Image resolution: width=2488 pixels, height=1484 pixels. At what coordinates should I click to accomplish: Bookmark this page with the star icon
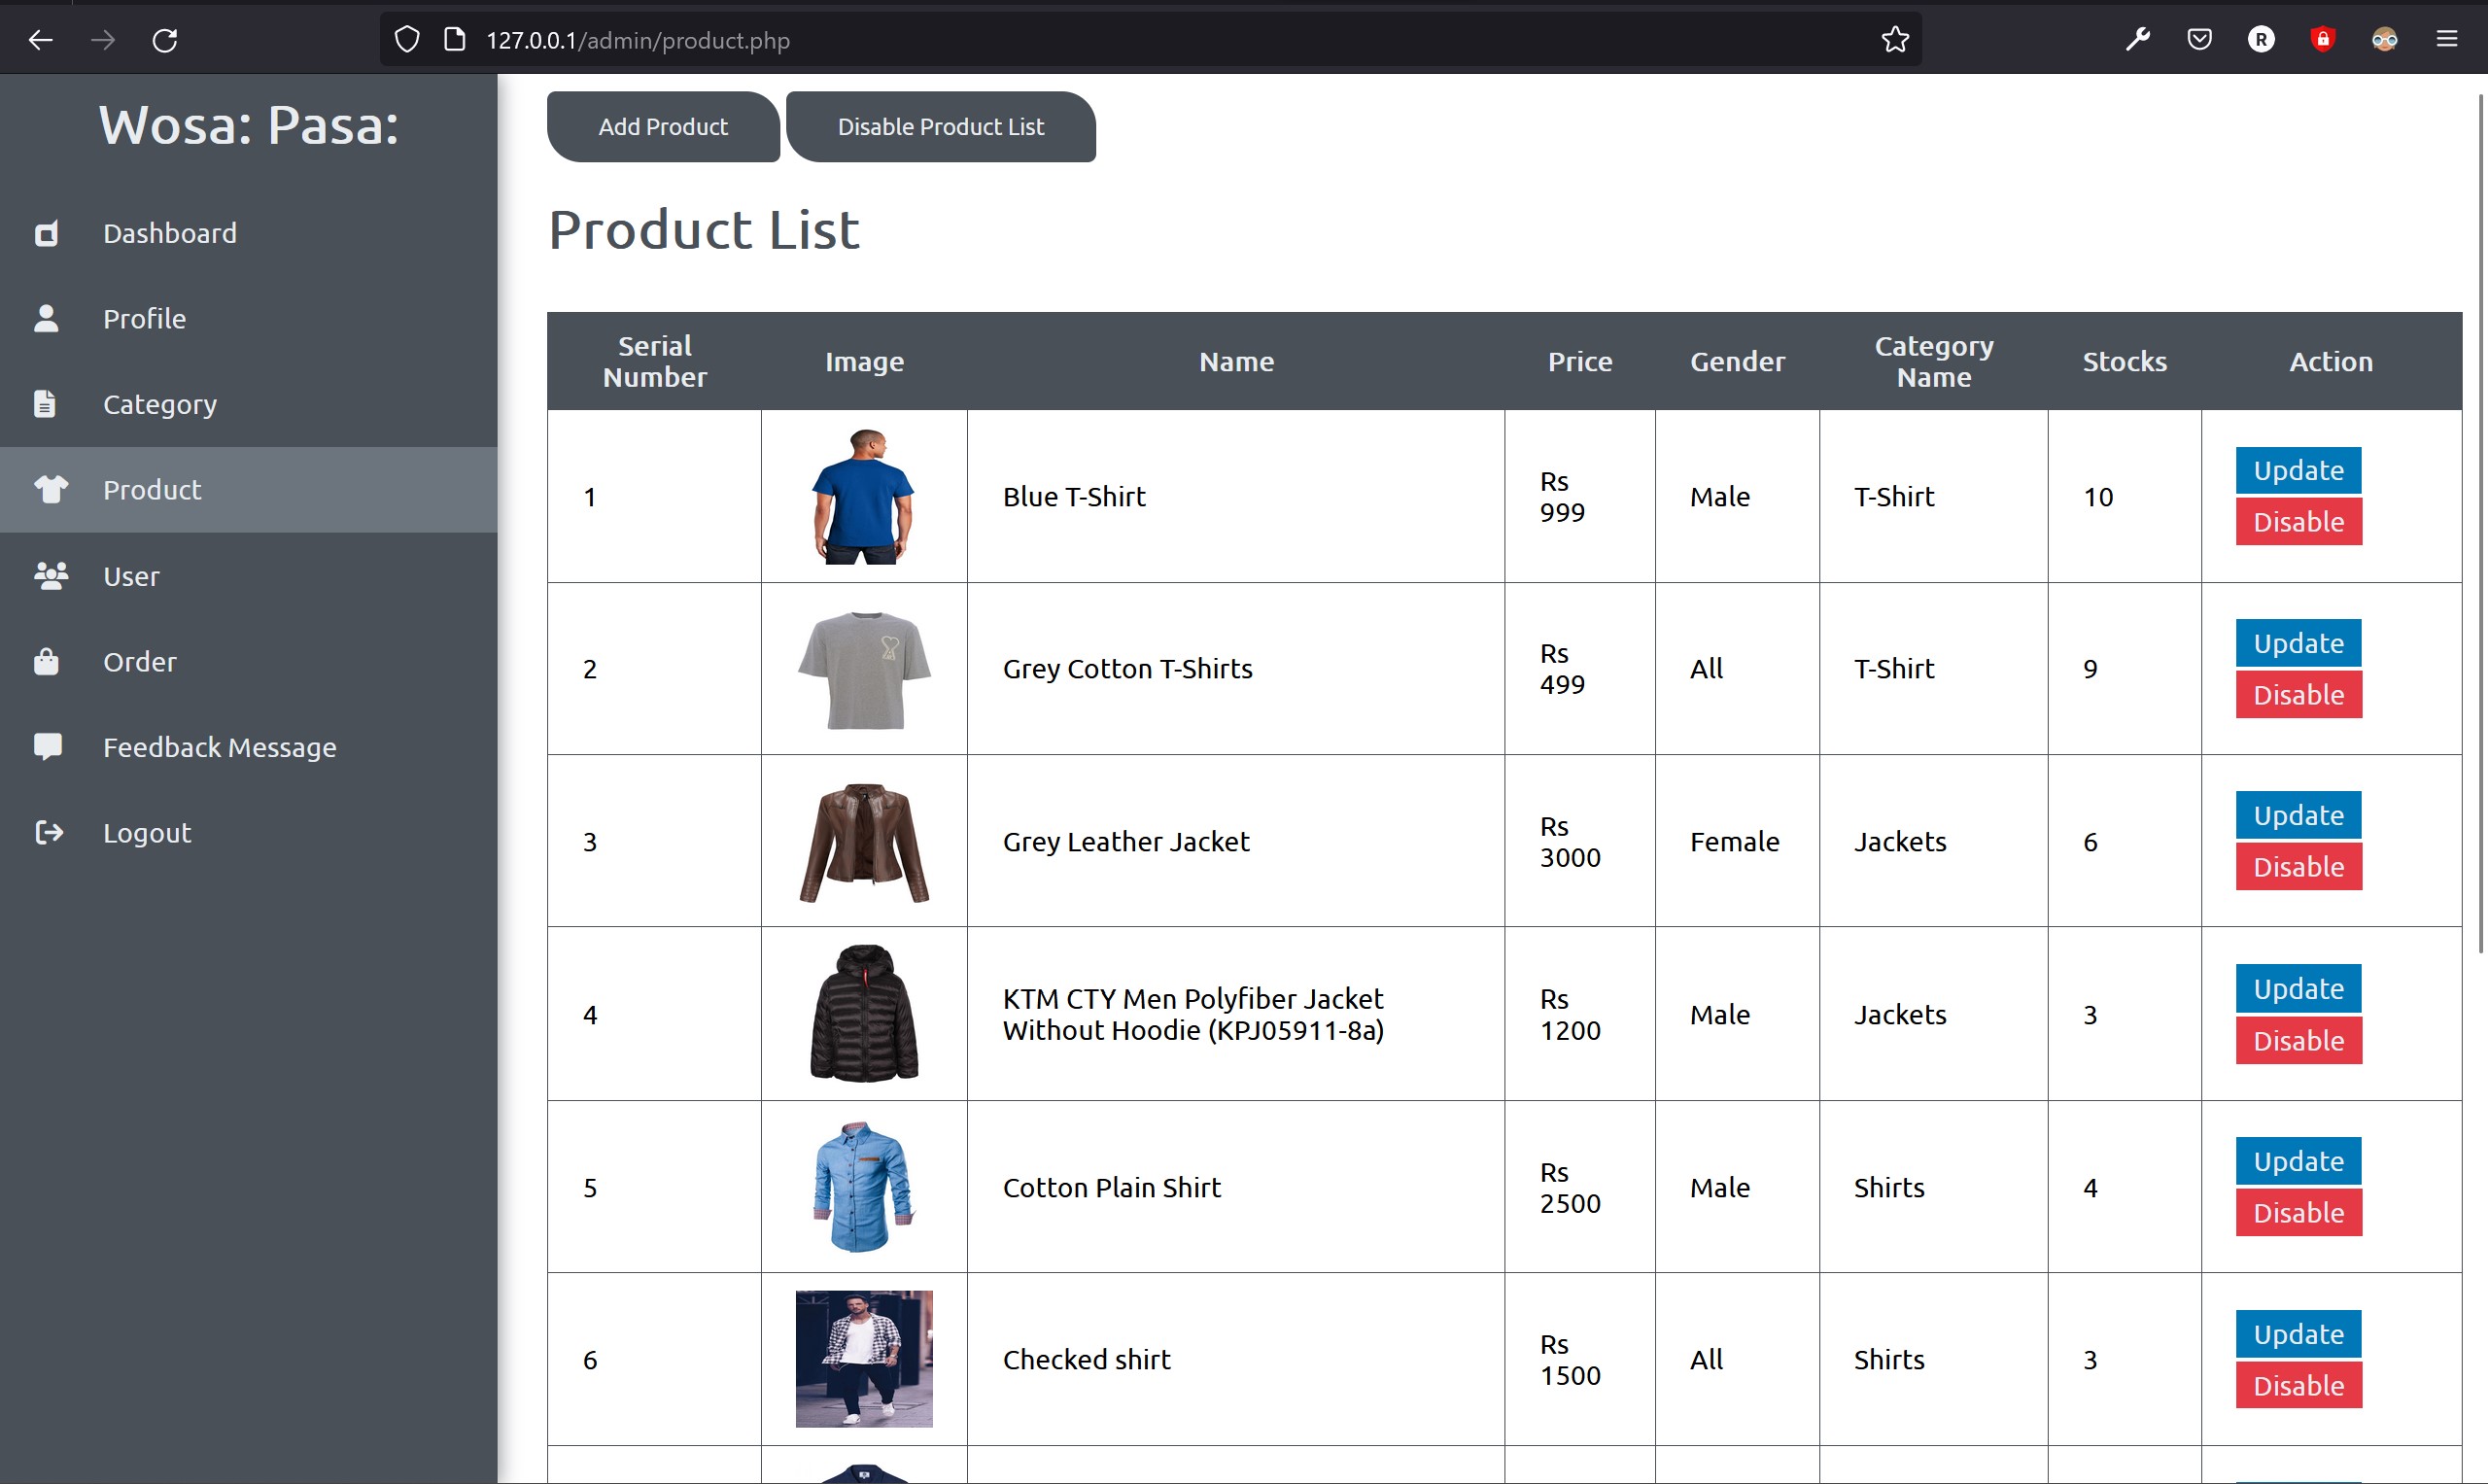[1894, 40]
